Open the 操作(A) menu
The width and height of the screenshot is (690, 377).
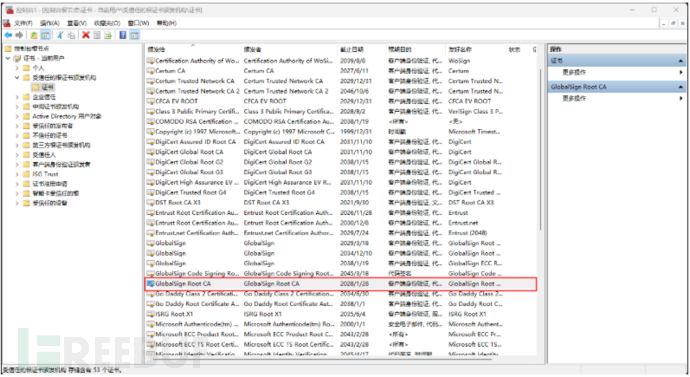50,23
